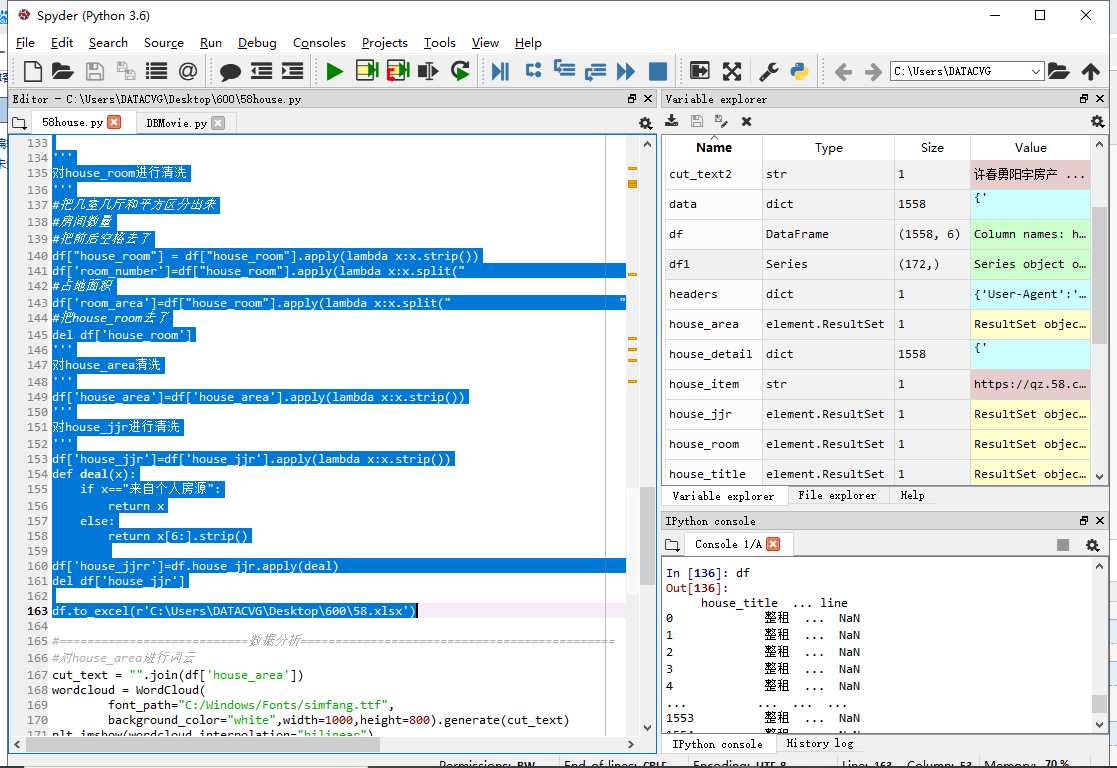Switch to the File explorer tab
1117x768 pixels.
pyautogui.click(x=838, y=496)
